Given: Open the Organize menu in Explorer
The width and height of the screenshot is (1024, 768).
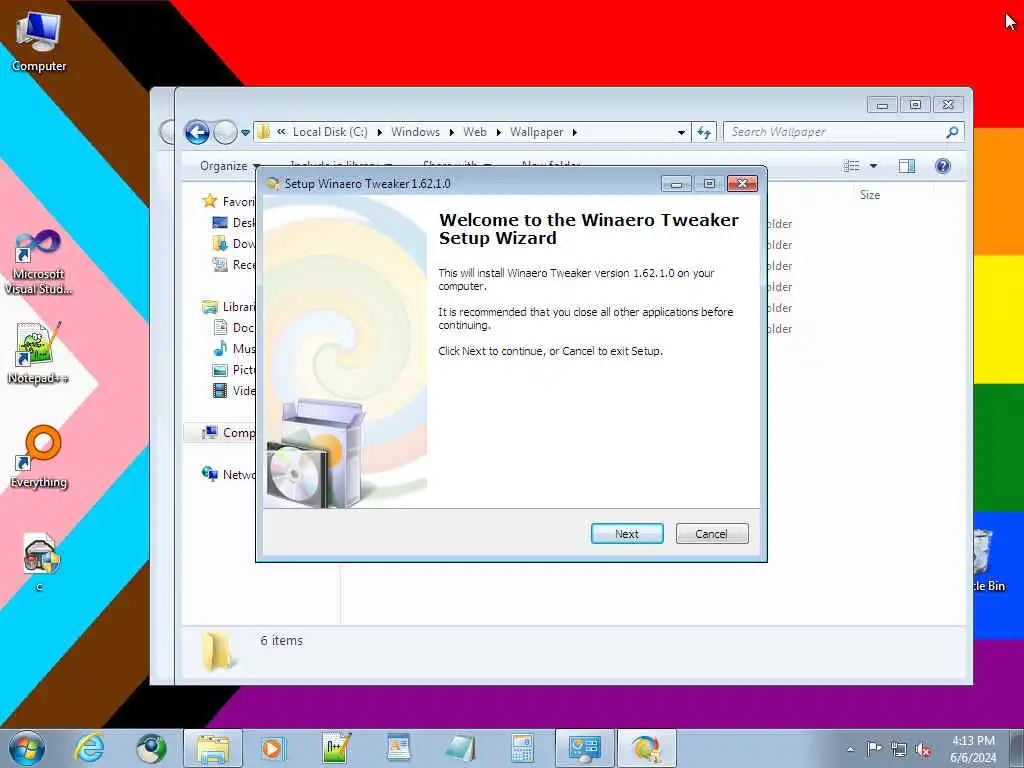Looking at the screenshot, I should (230, 166).
